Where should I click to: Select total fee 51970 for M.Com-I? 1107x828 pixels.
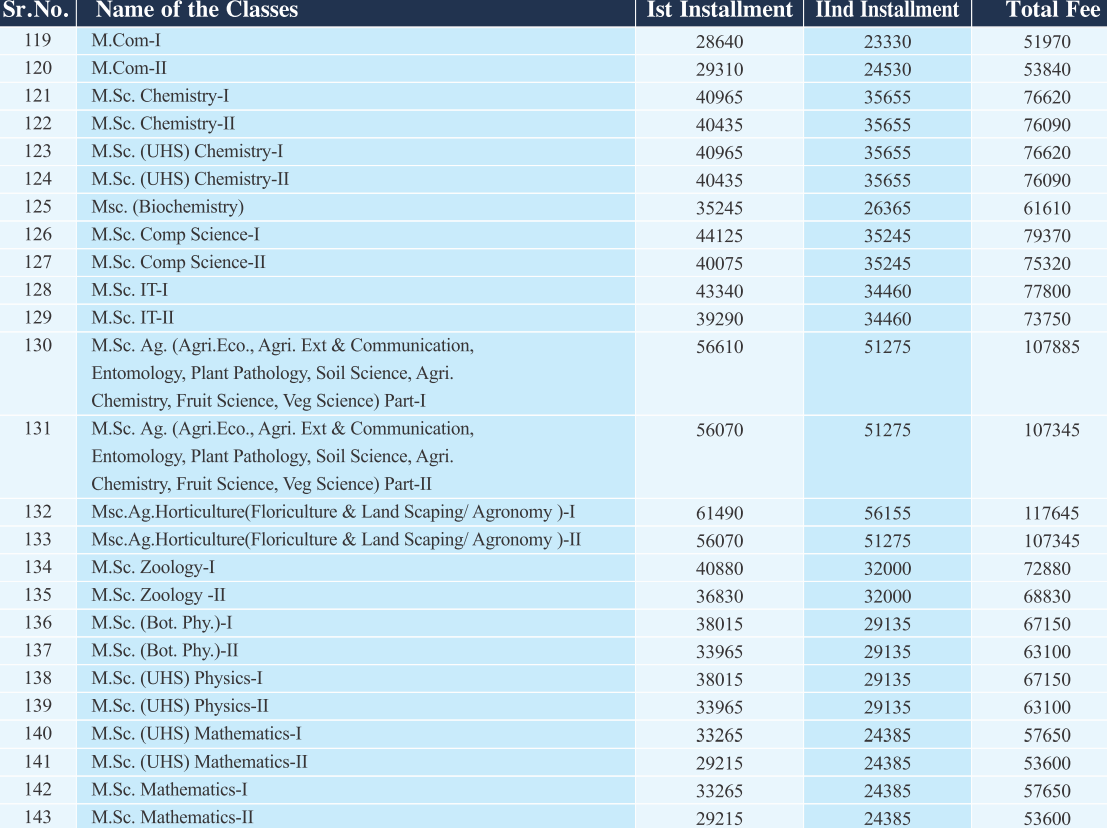1047,42
